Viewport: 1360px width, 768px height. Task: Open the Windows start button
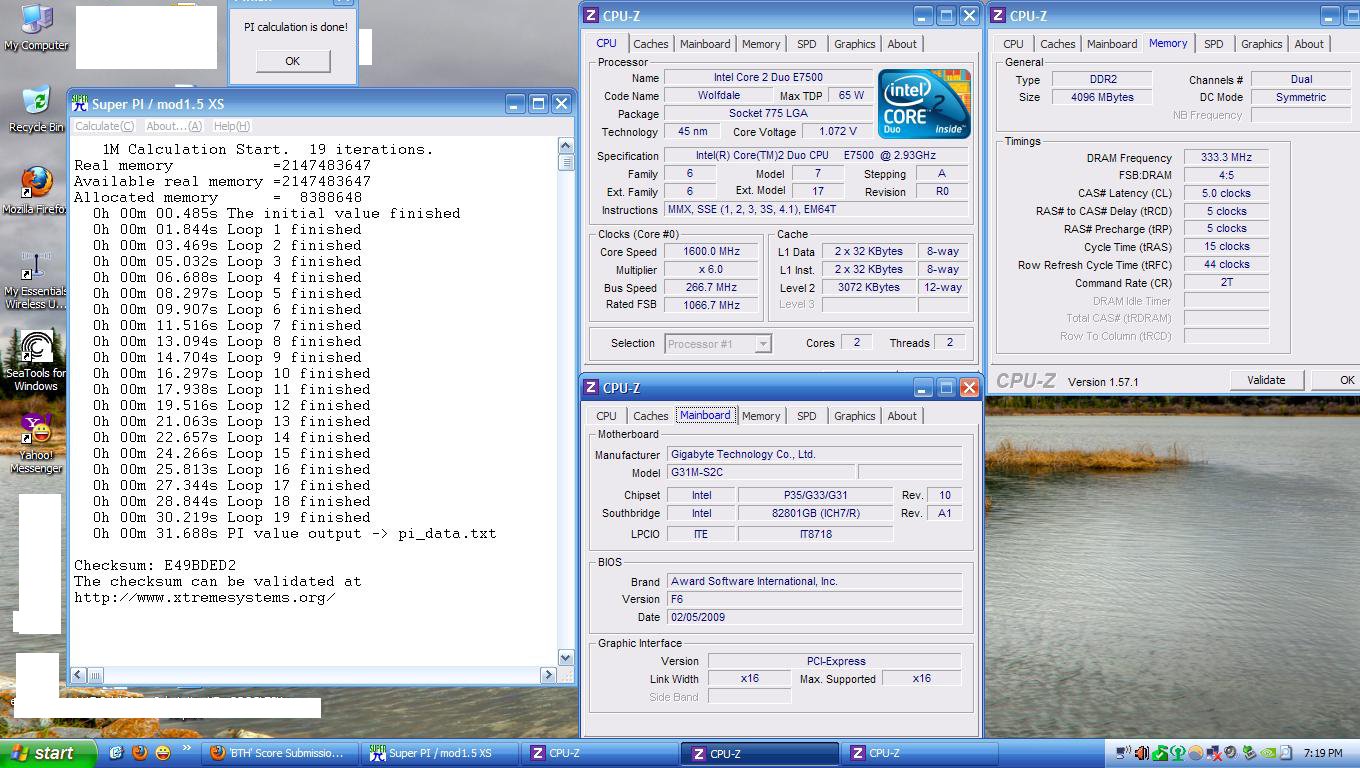point(48,753)
